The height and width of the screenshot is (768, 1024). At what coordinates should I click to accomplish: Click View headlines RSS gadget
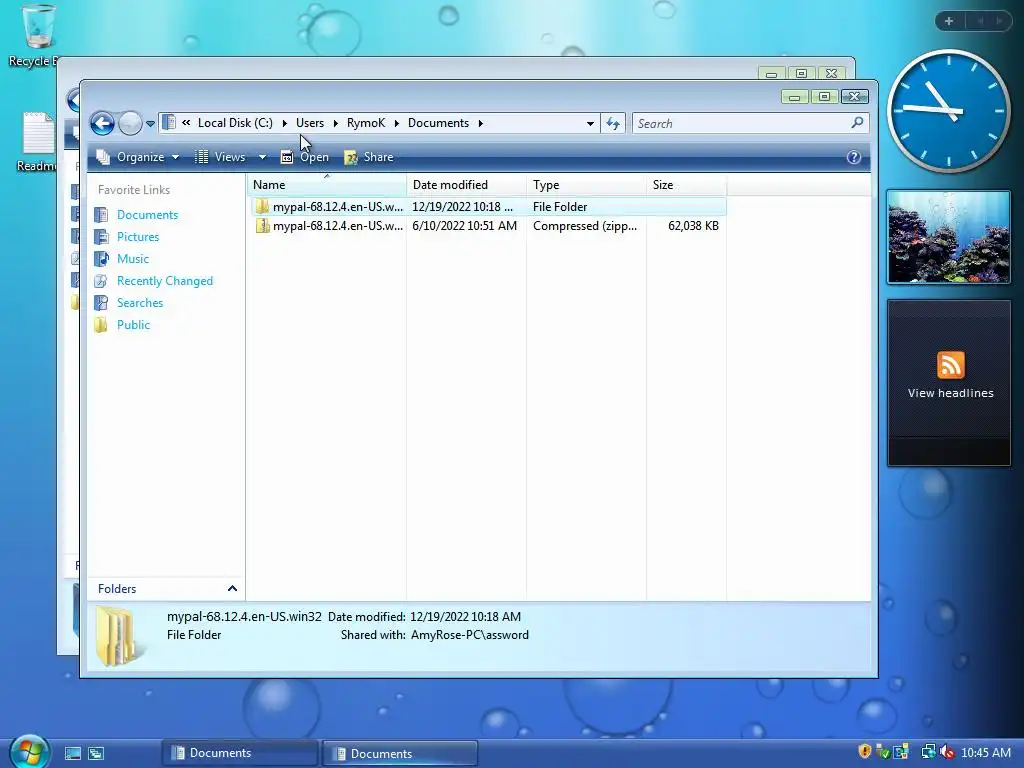pyautogui.click(x=949, y=383)
